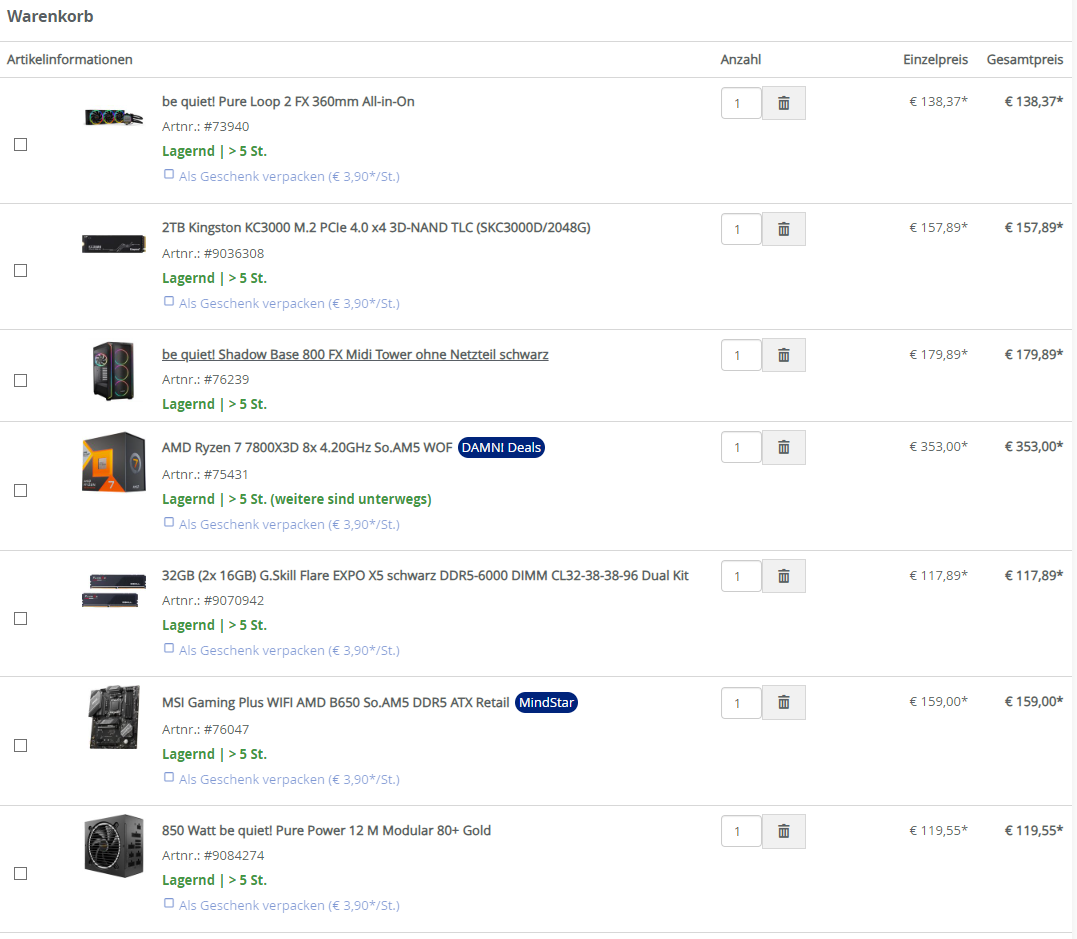Click article number #76047
Image resolution: width=1077 pixels, height=939 pixels.
pyautogui.click(x=227, y=729)
